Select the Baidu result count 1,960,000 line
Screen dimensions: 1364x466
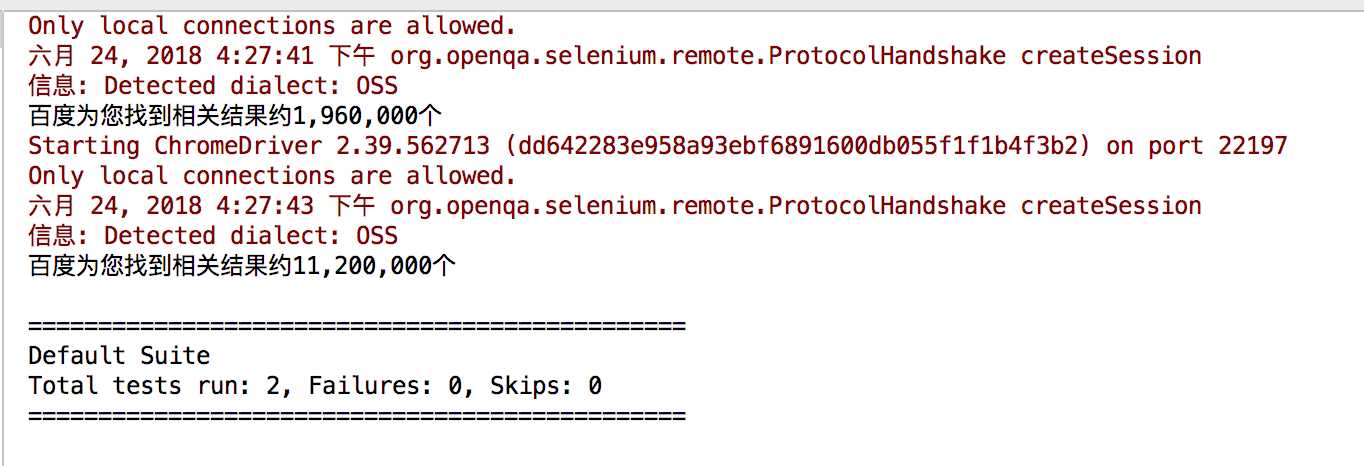click(x=237, y=116)
